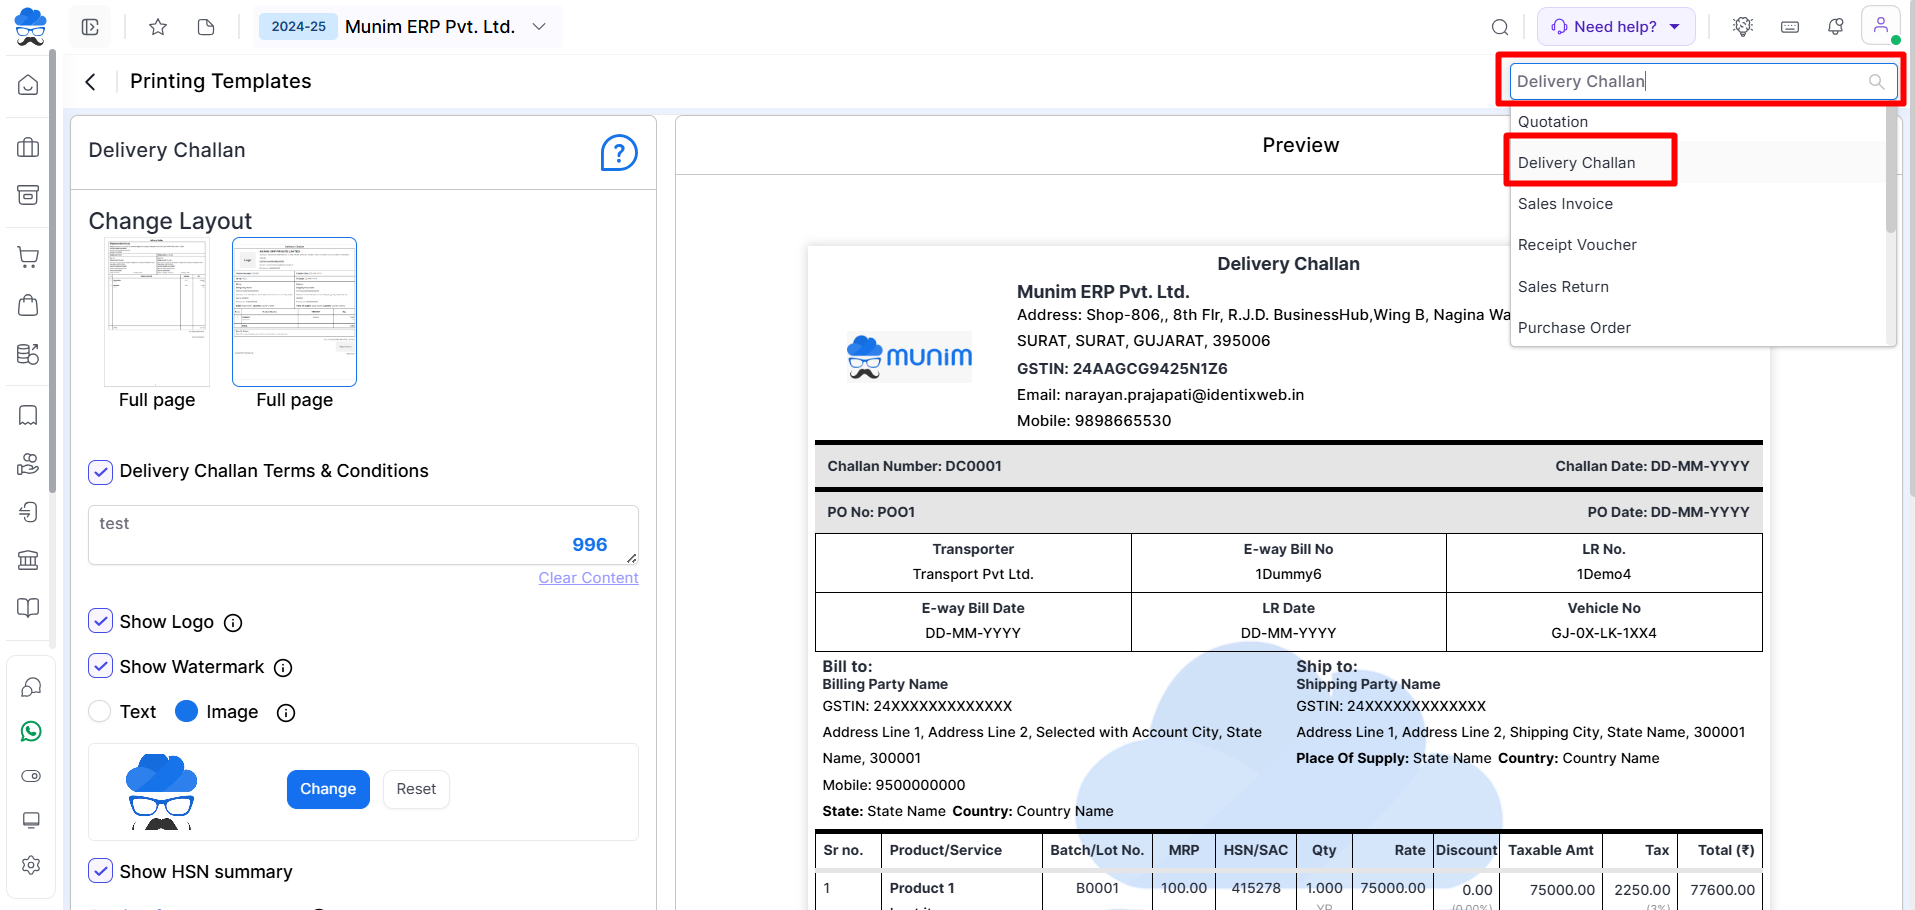
Task: Select the Image watermark radio option
Action: (186, 711)
